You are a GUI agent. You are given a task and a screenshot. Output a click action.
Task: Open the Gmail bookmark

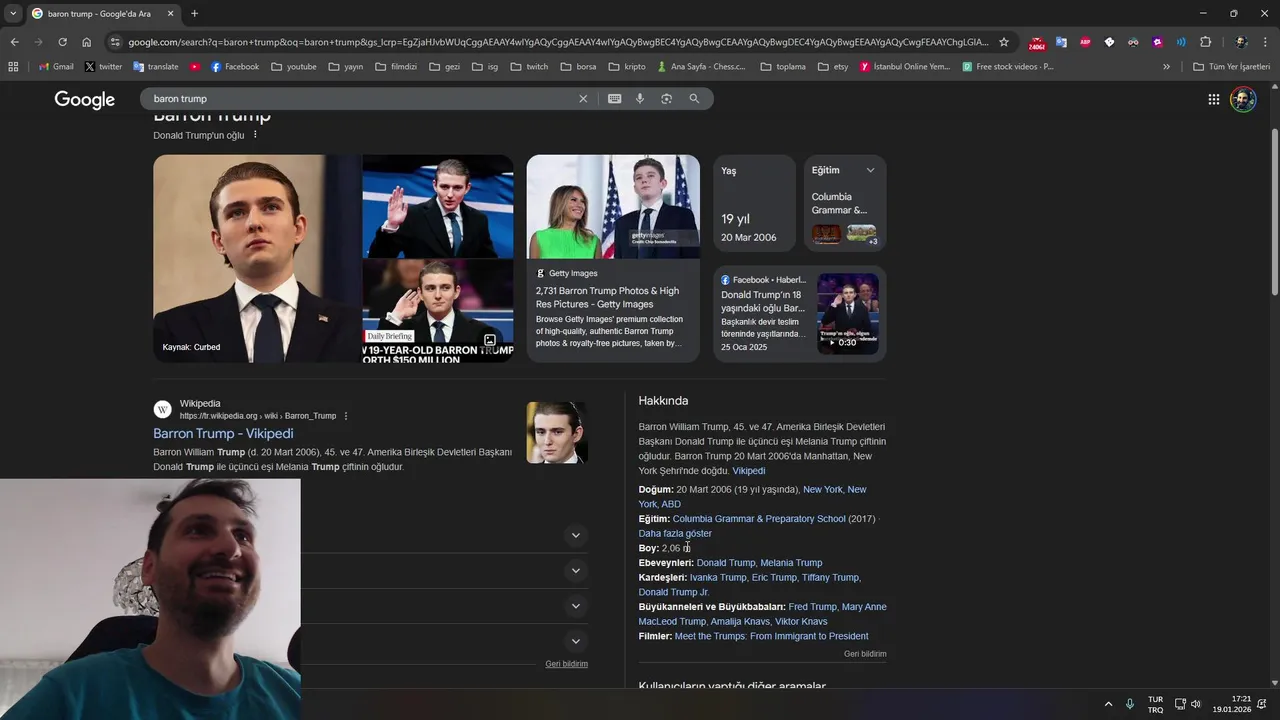(56, 67)
